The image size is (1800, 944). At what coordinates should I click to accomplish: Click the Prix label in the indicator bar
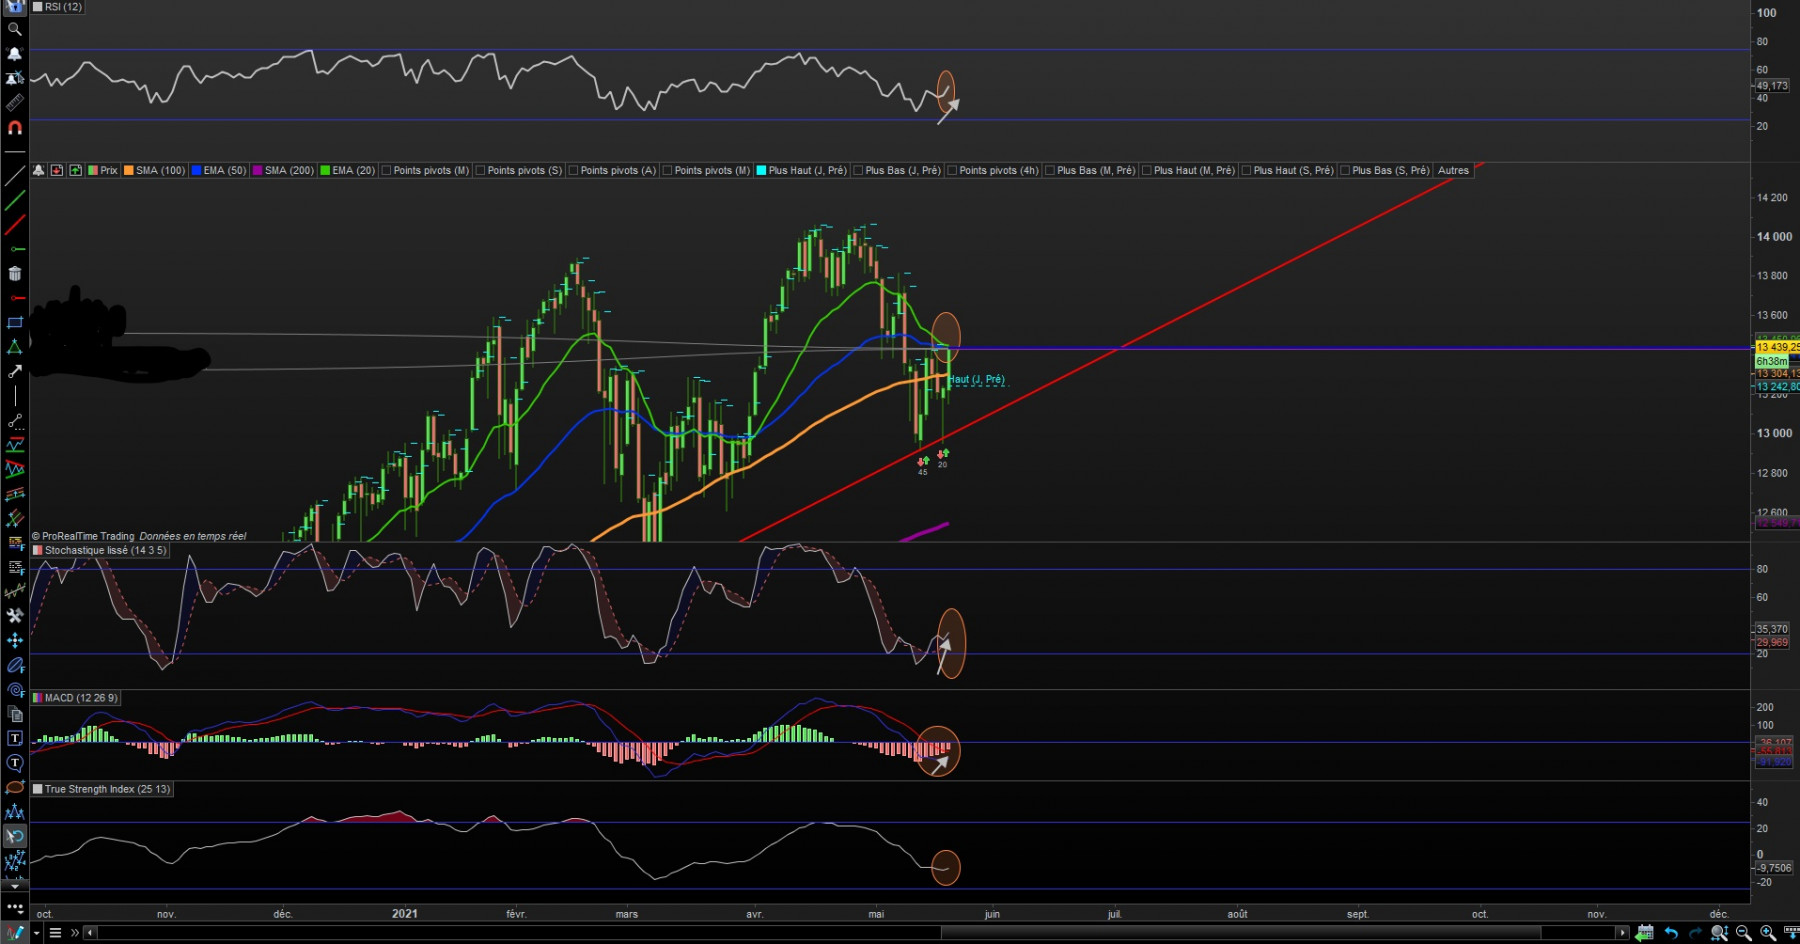point(103,170)
